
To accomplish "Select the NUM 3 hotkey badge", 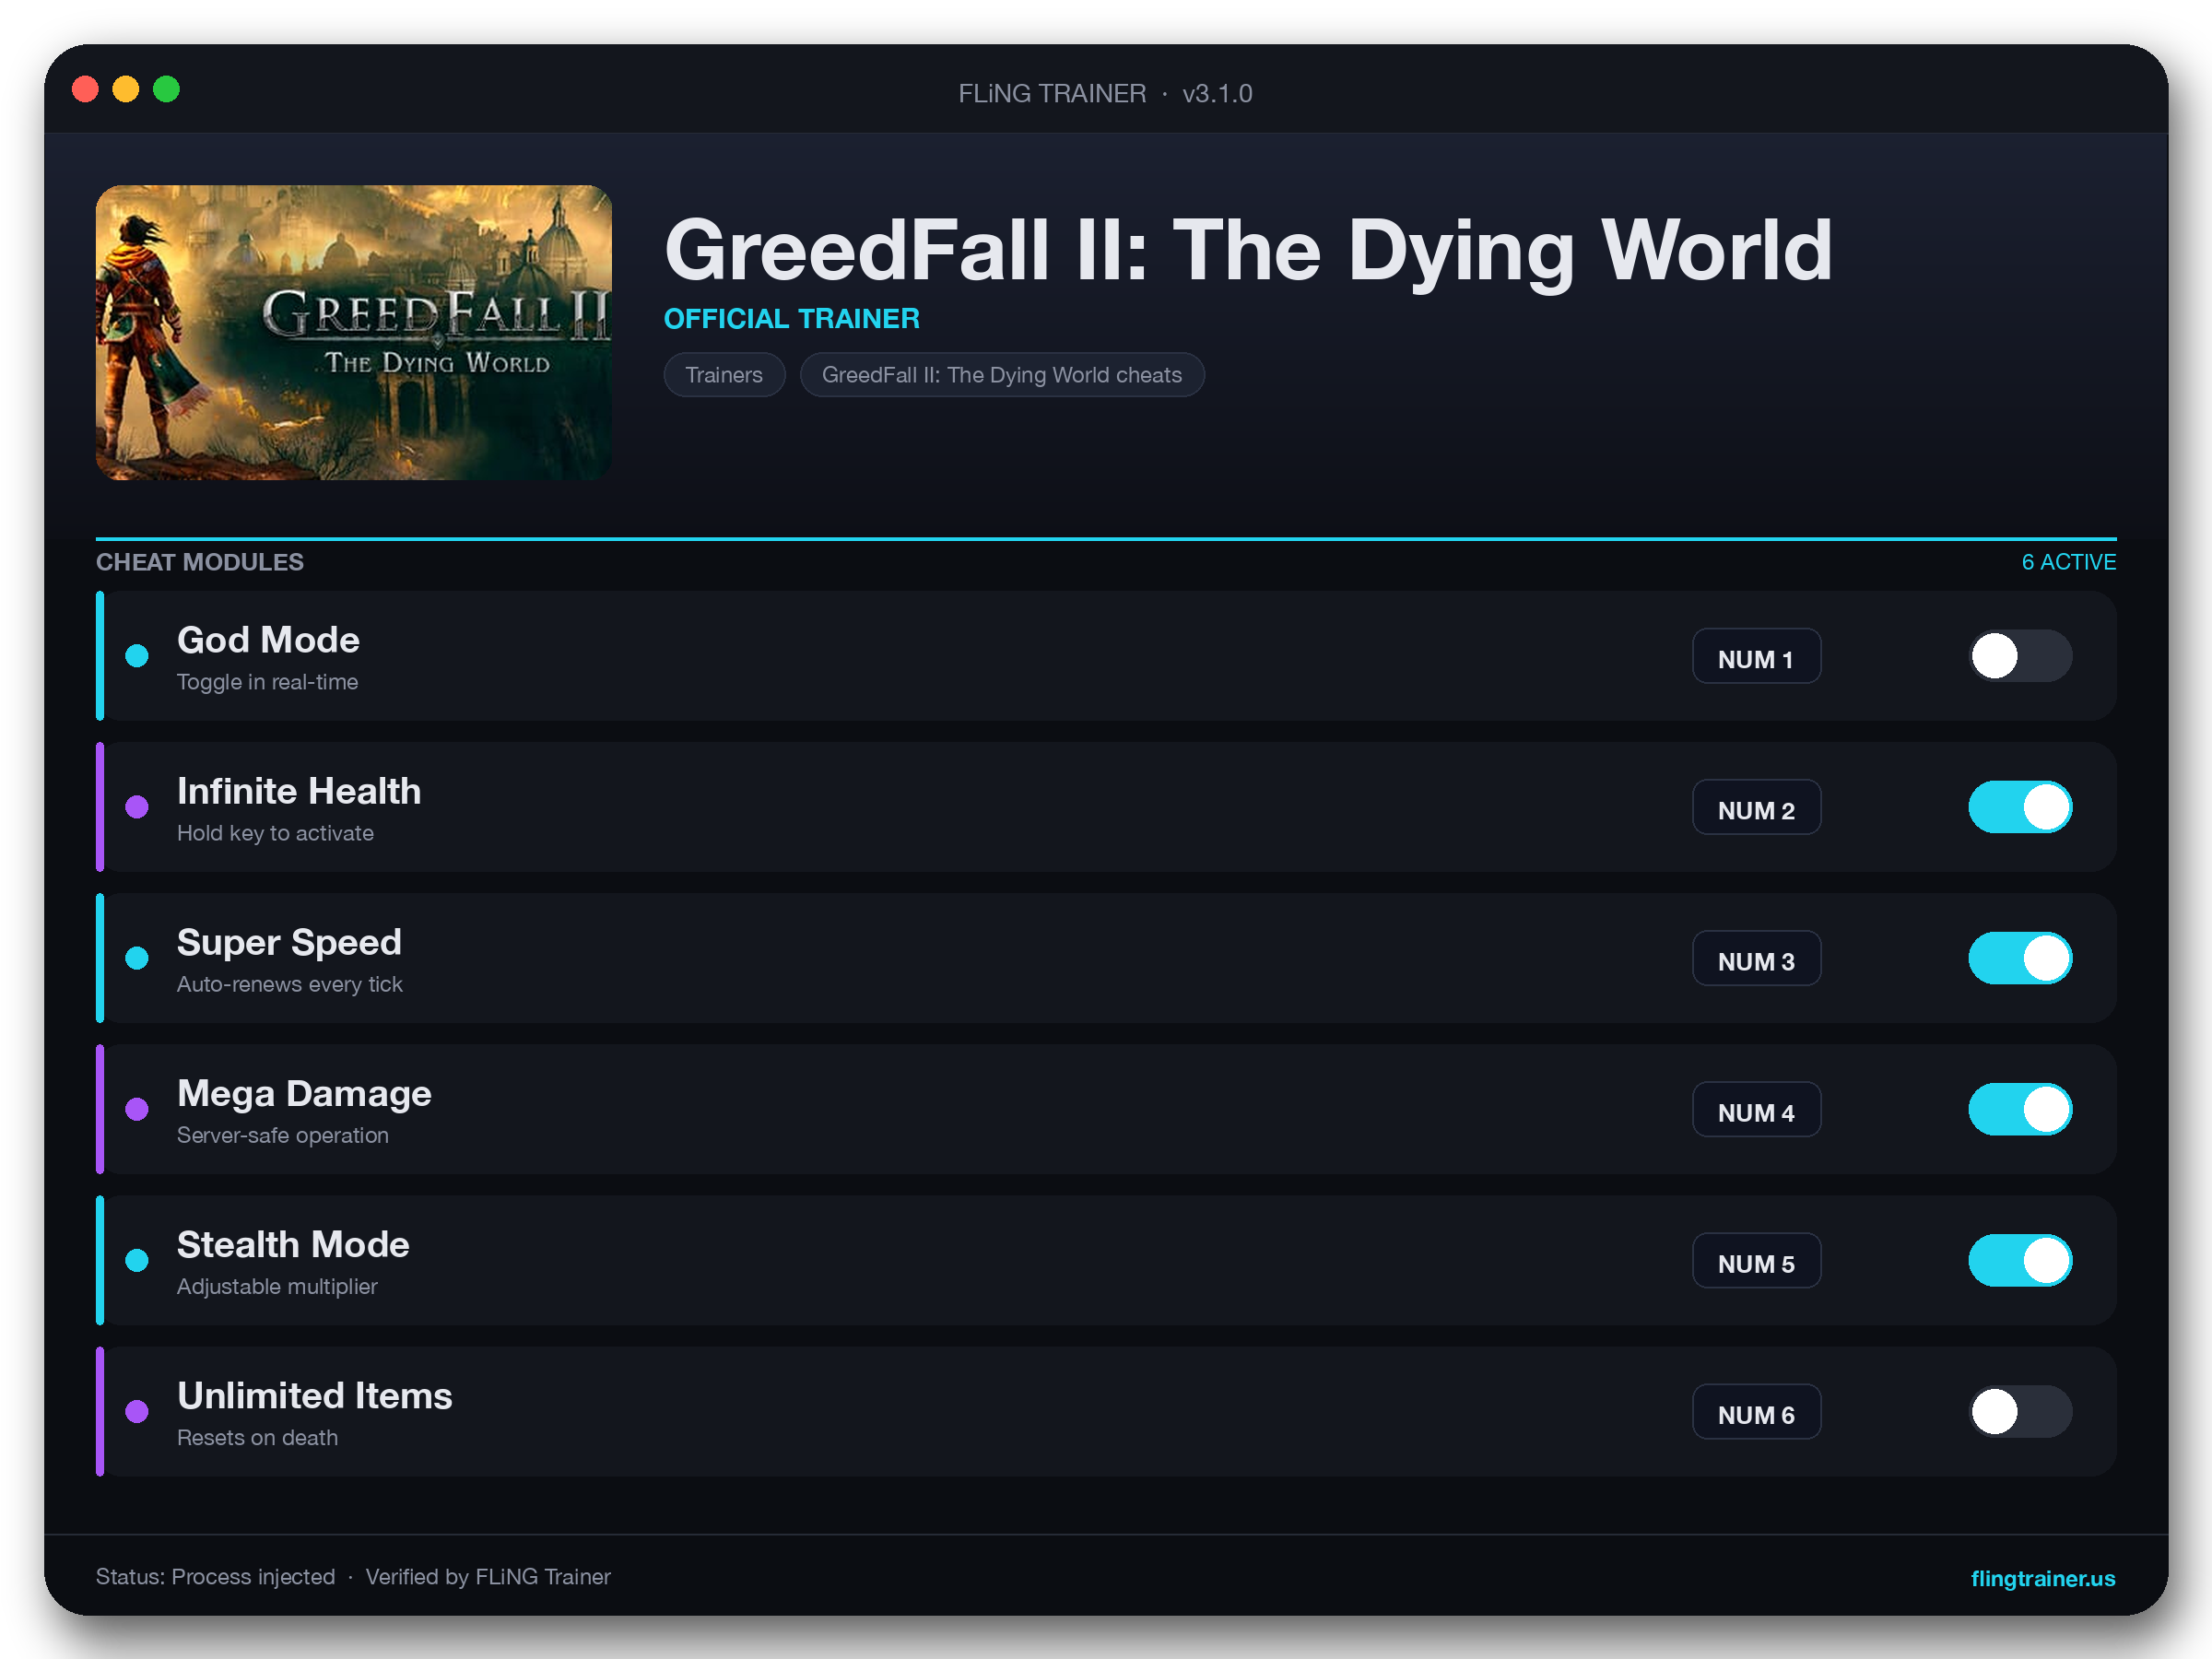I will click(x=1756, y=958).
